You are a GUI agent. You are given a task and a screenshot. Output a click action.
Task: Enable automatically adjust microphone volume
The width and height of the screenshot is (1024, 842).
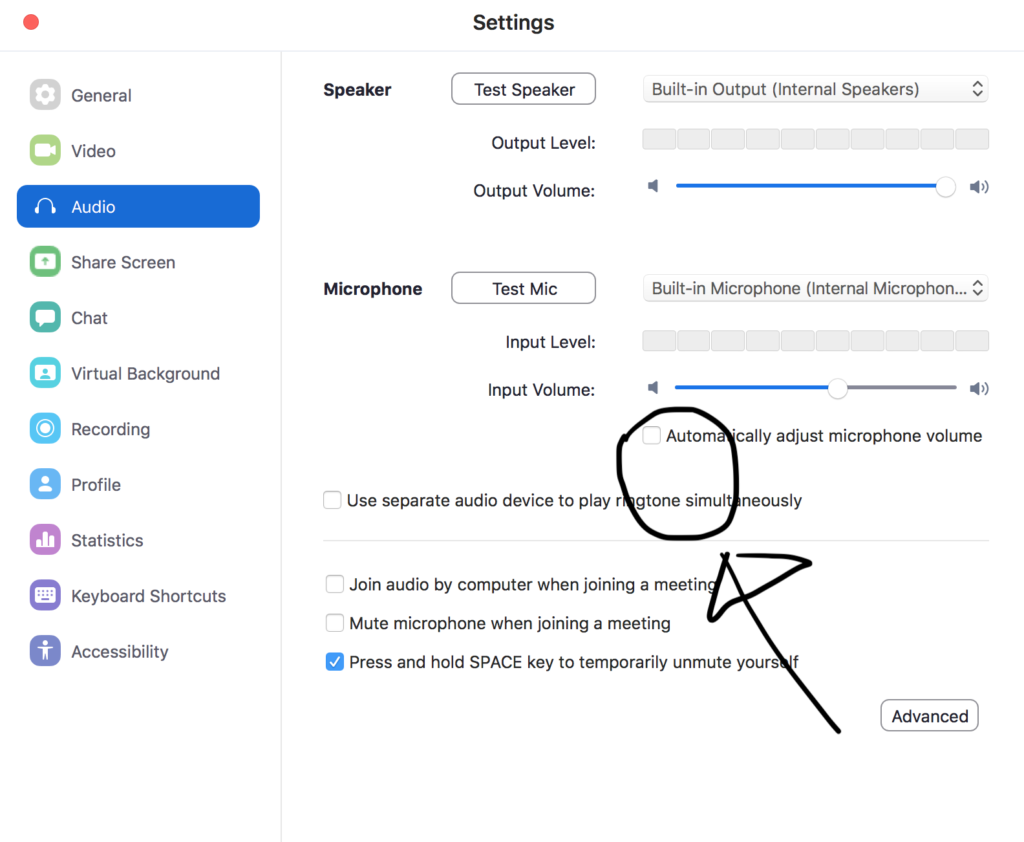[x=652, y=436]
